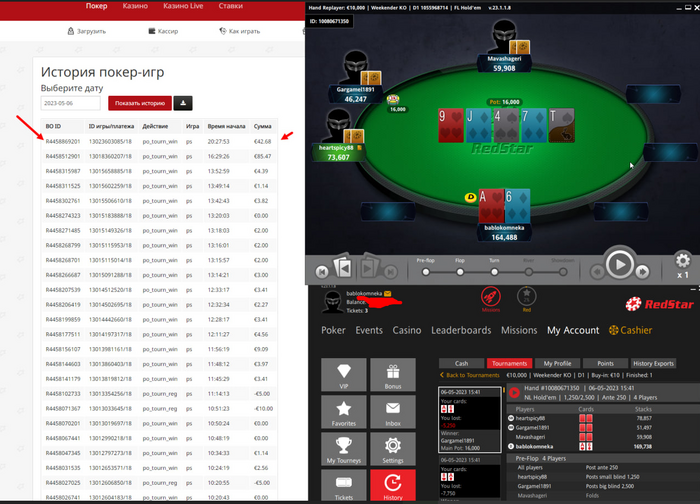The image size is (700, 504).
Task: Click the hand replay play icon
Action: coord(514,392)
